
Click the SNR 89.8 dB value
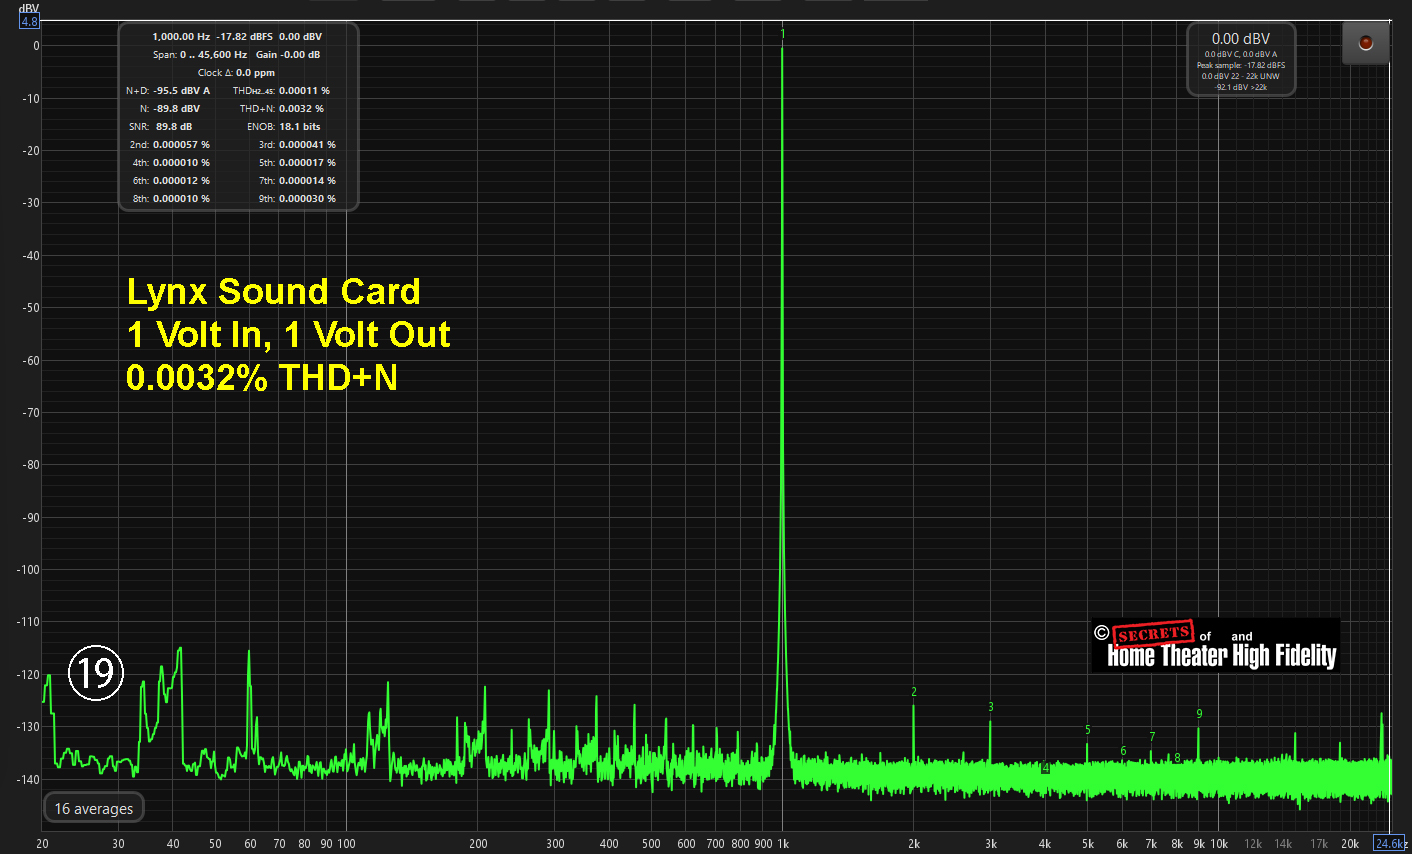point(174,126)
